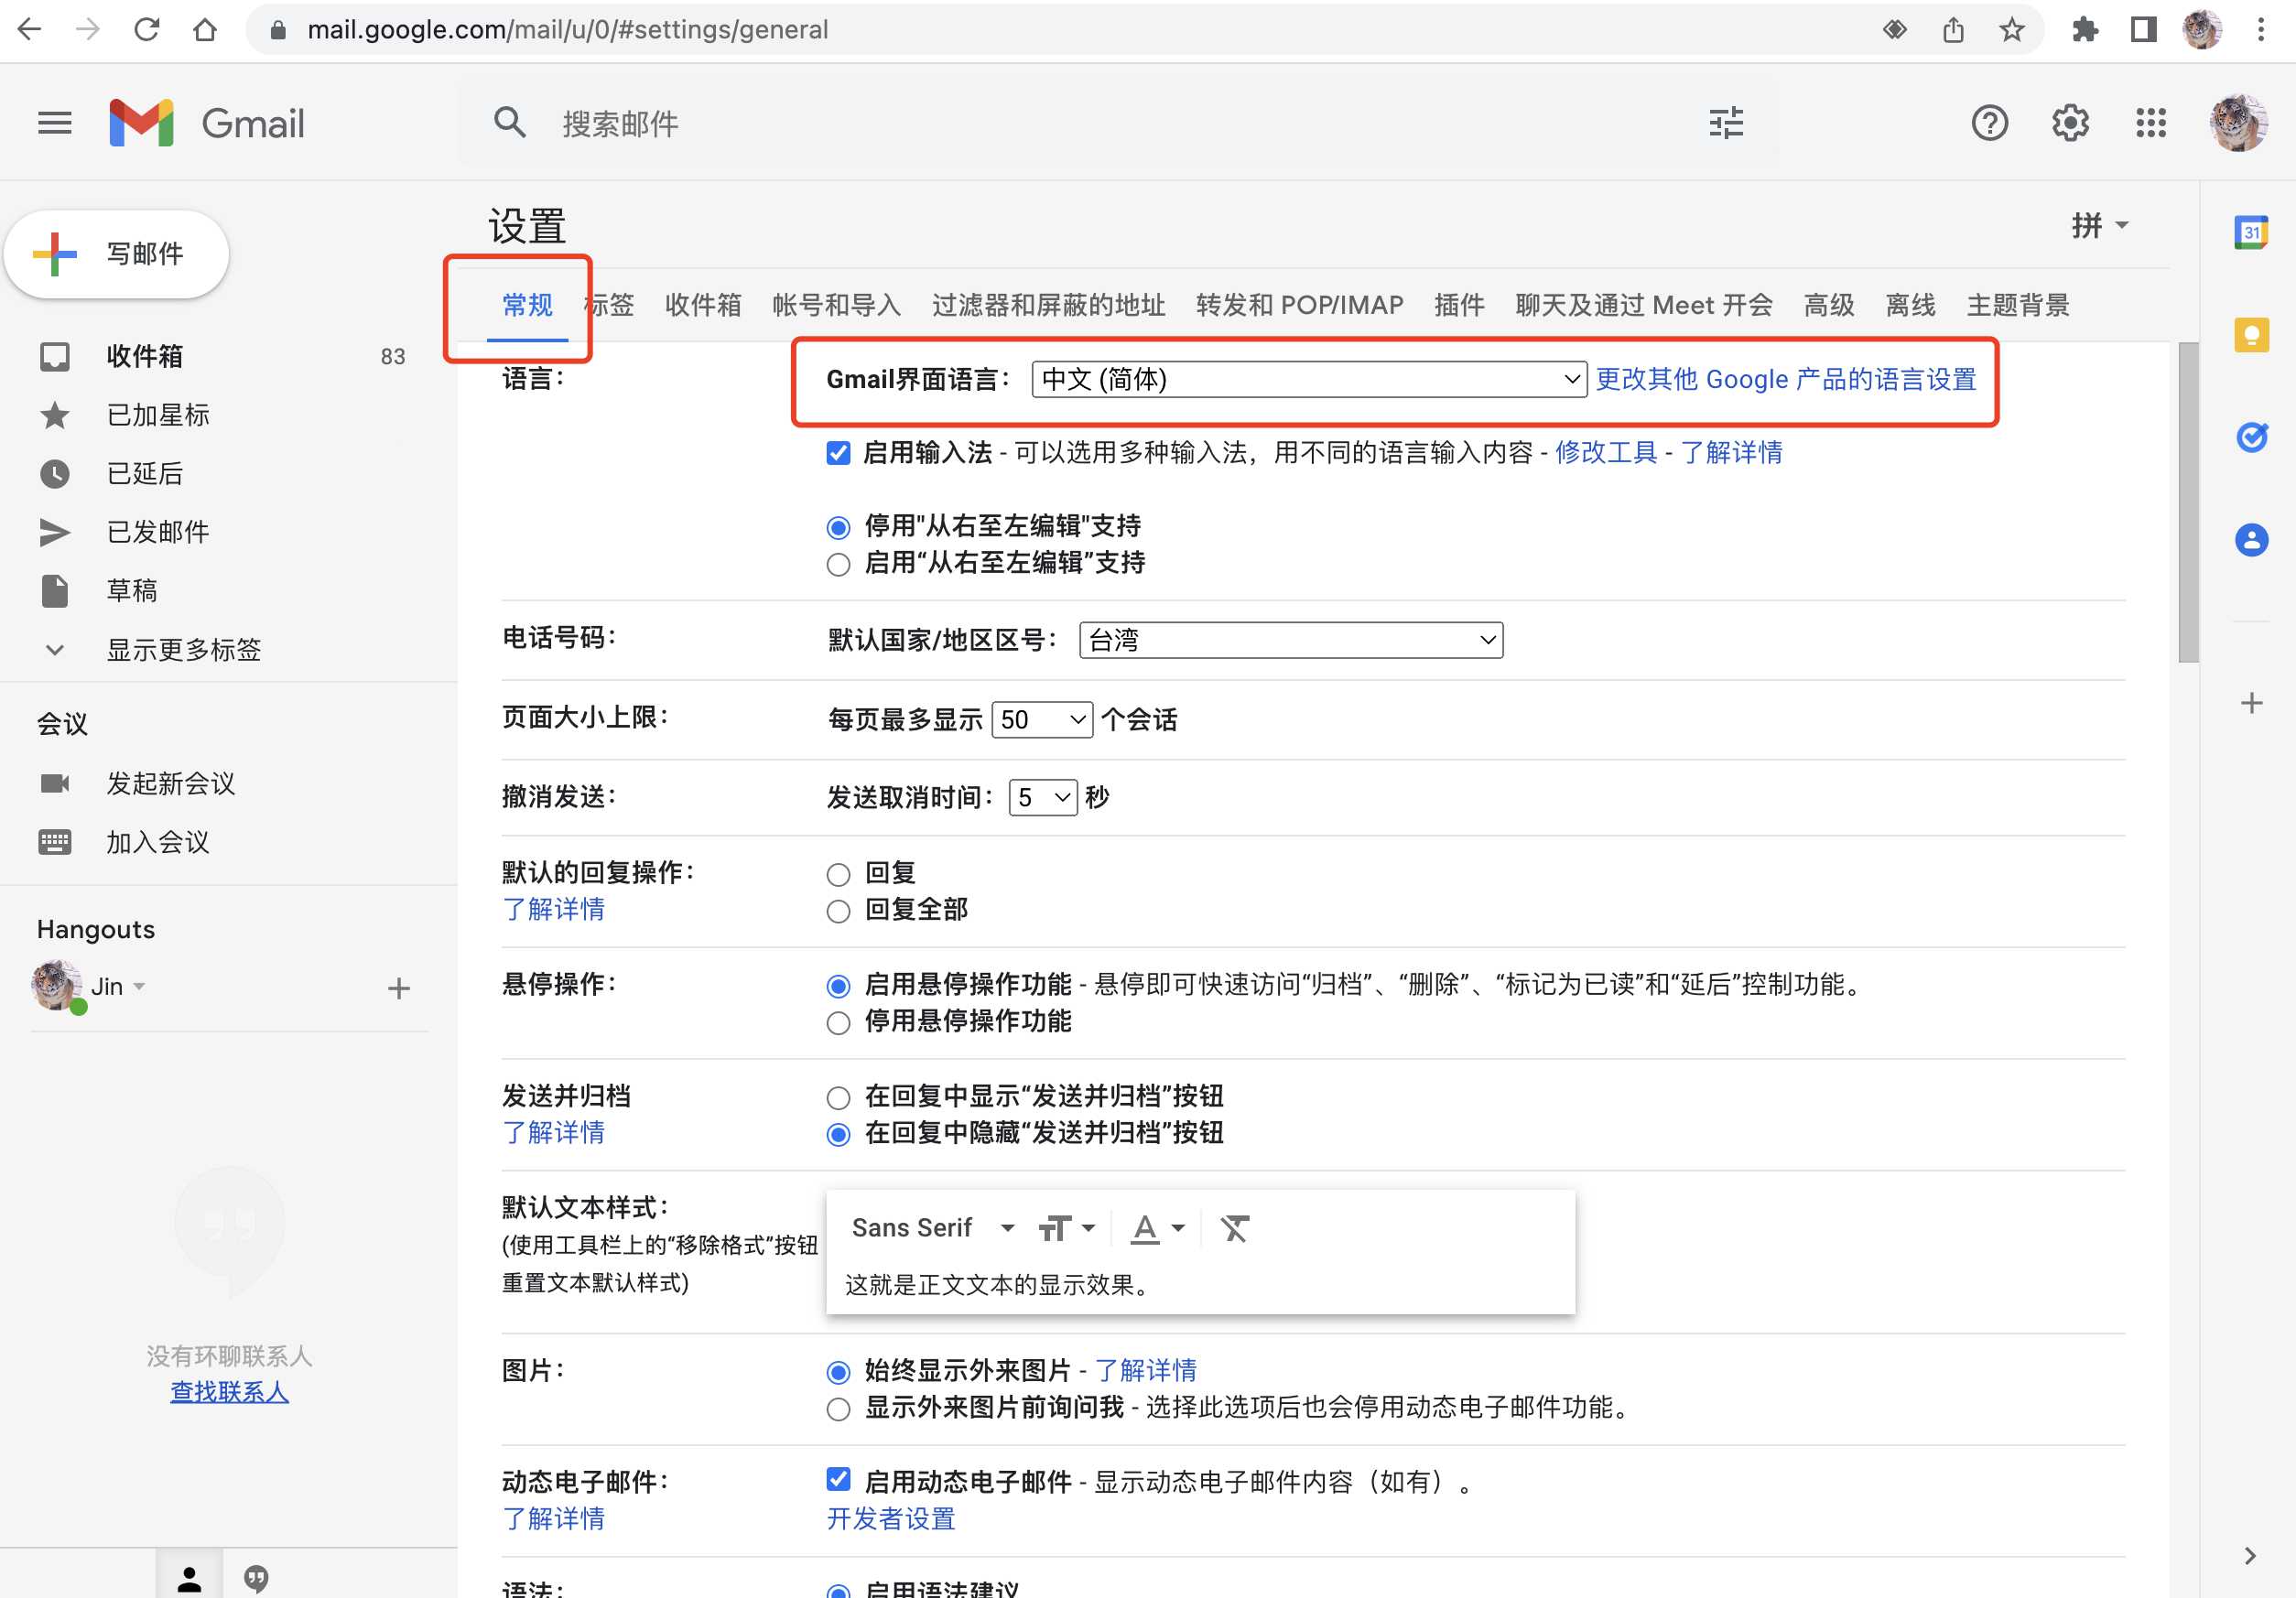Open the Google account avatar

tap(2238, 123)
